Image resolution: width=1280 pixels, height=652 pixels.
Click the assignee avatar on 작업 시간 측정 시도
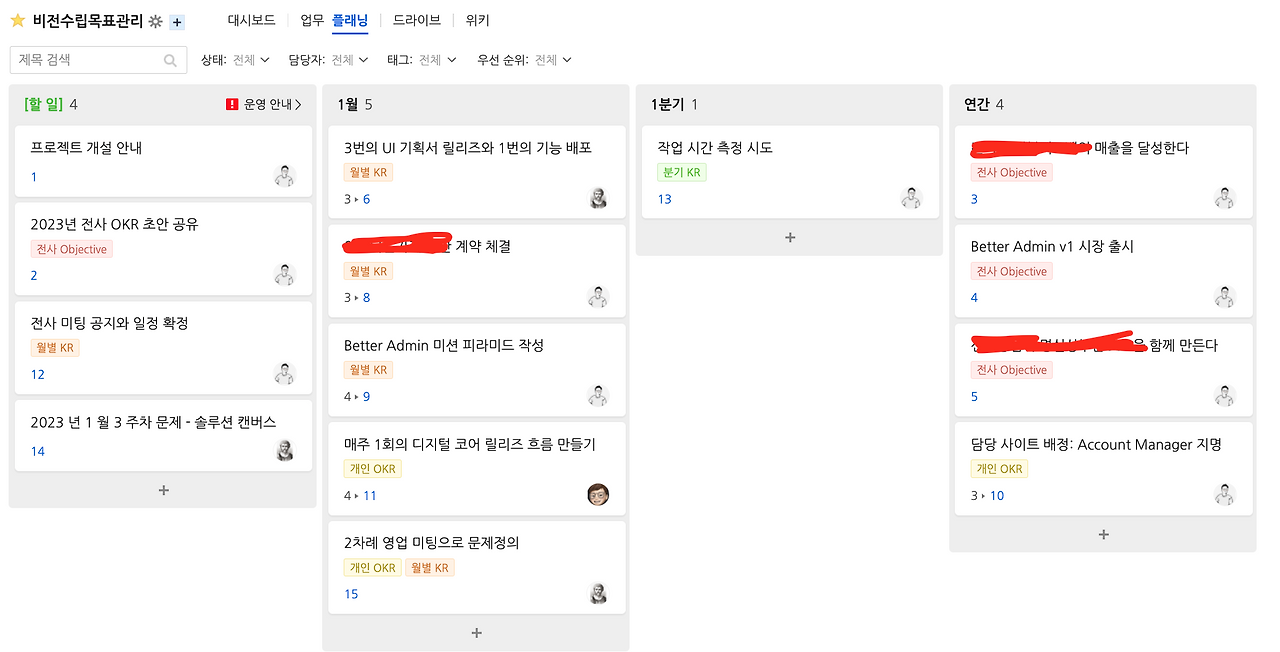coord(910,198)
